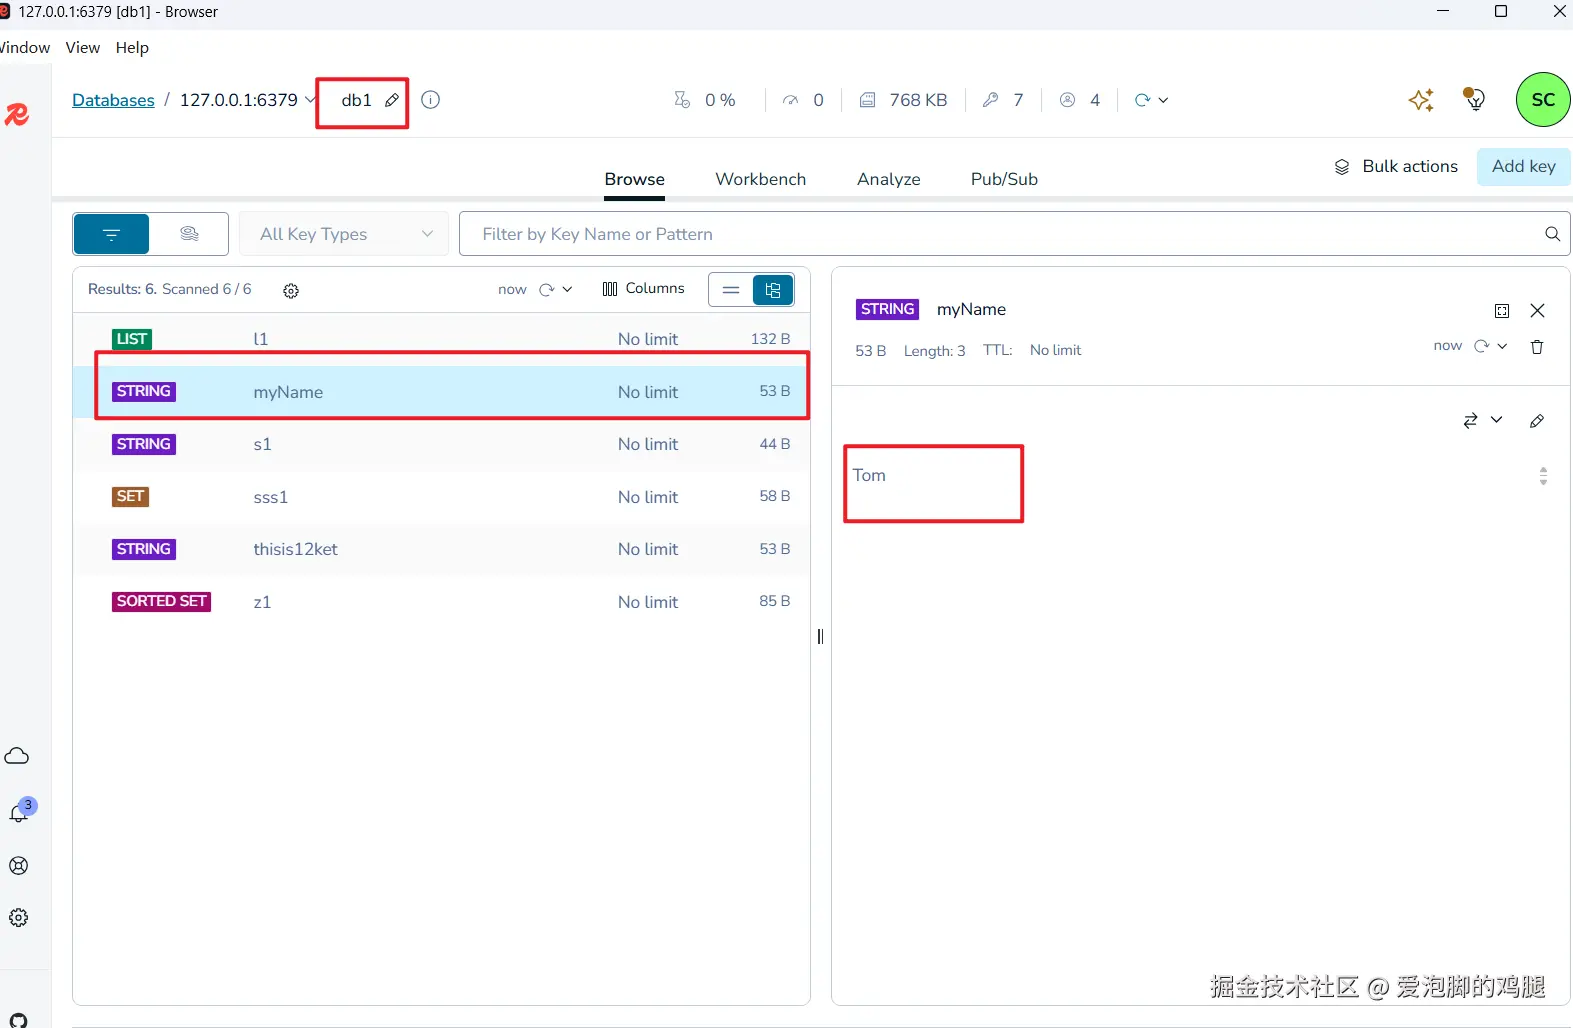Click the 768 KB memory stat
The image size is (1573, 1028).
tap(903, 100)
